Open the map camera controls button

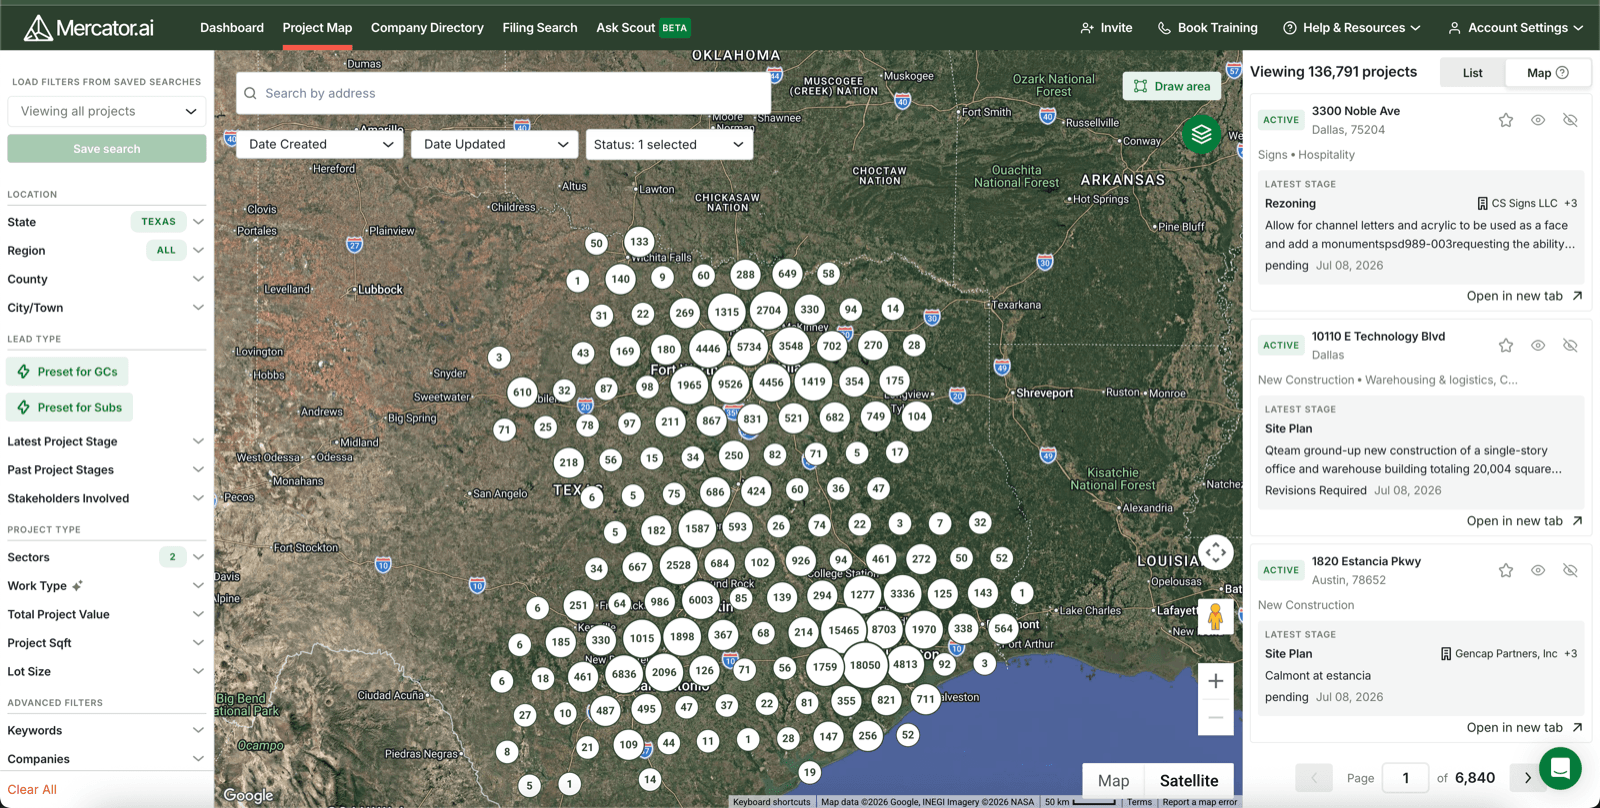(x=1216, y=552)
